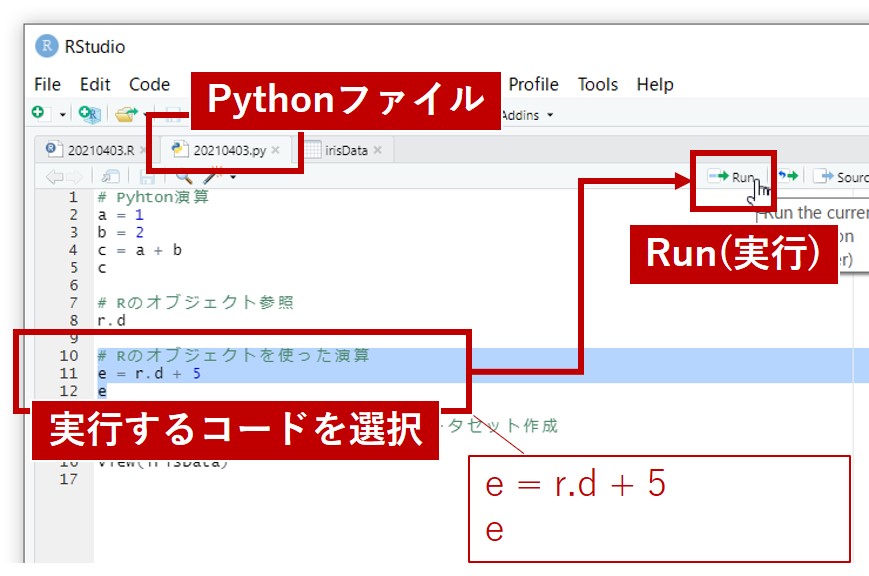
Task: Expand the New File dropdown arrow
Action: [x=62, y=116]
